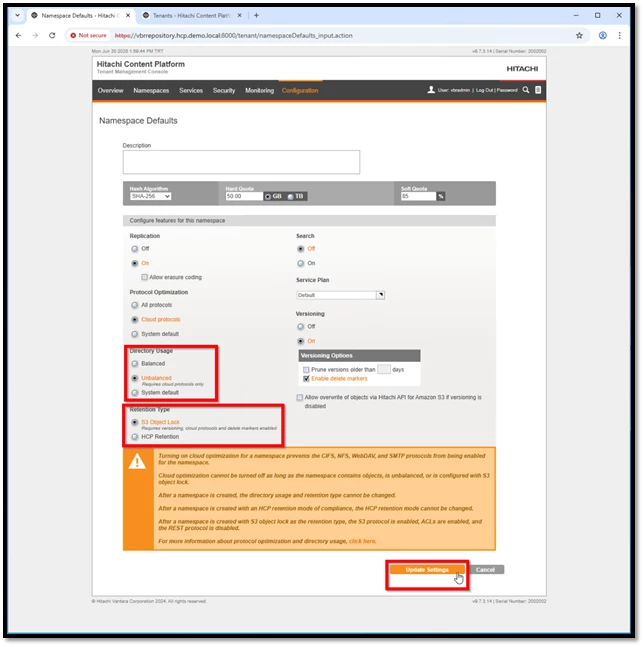644x647 pixels.
Task: Select HCP Retention type
Action: 134,437
